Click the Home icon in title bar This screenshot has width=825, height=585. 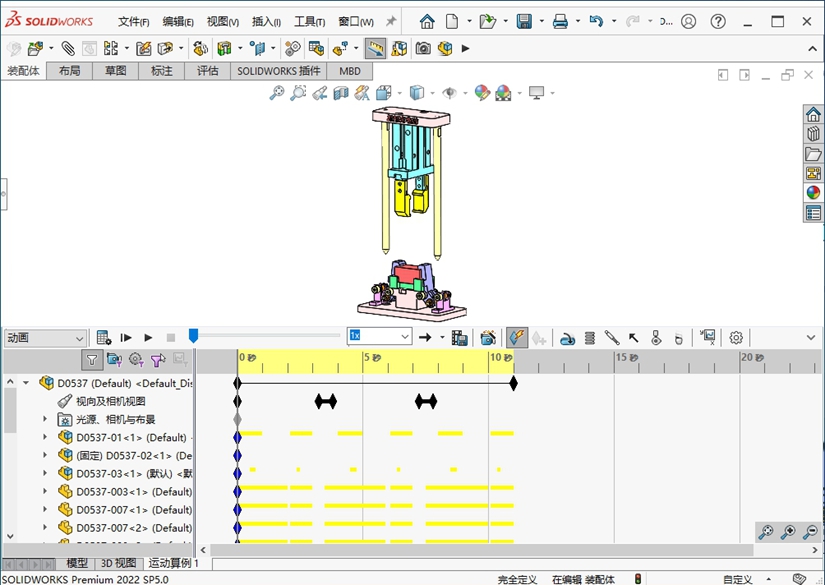tap(427, 22)
